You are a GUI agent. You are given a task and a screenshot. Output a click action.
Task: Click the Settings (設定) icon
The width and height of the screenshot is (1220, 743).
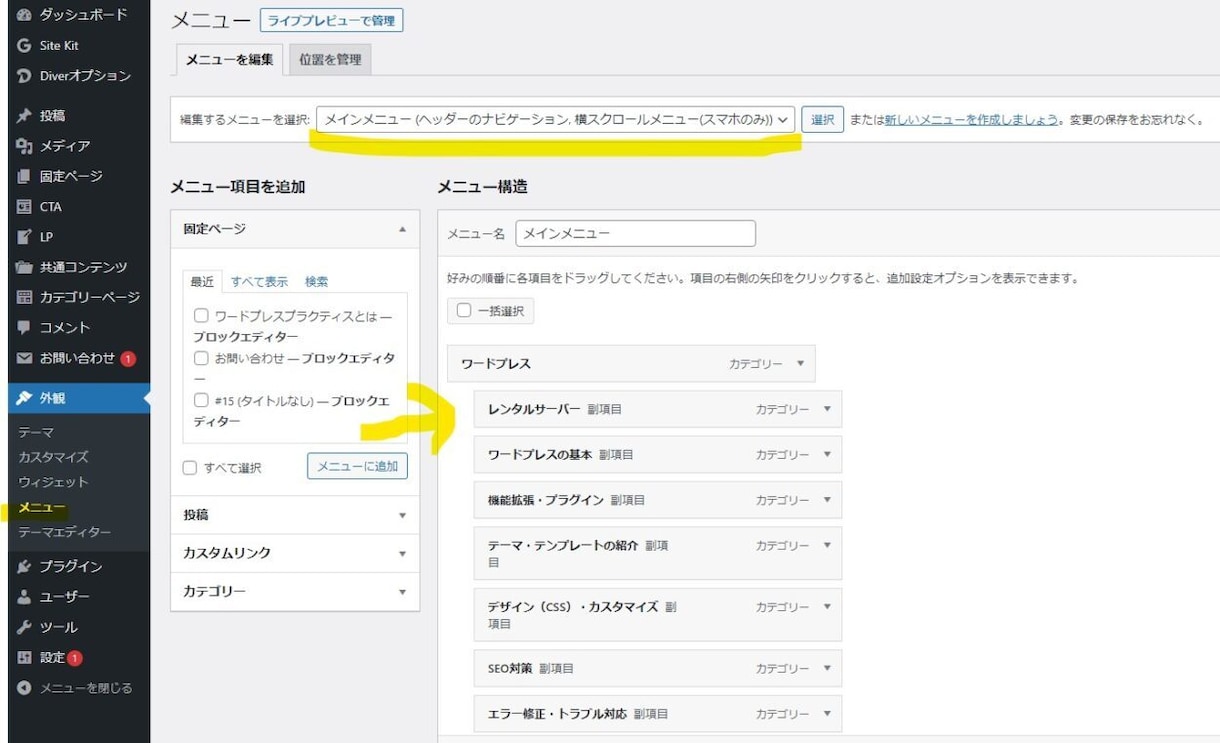25,658
